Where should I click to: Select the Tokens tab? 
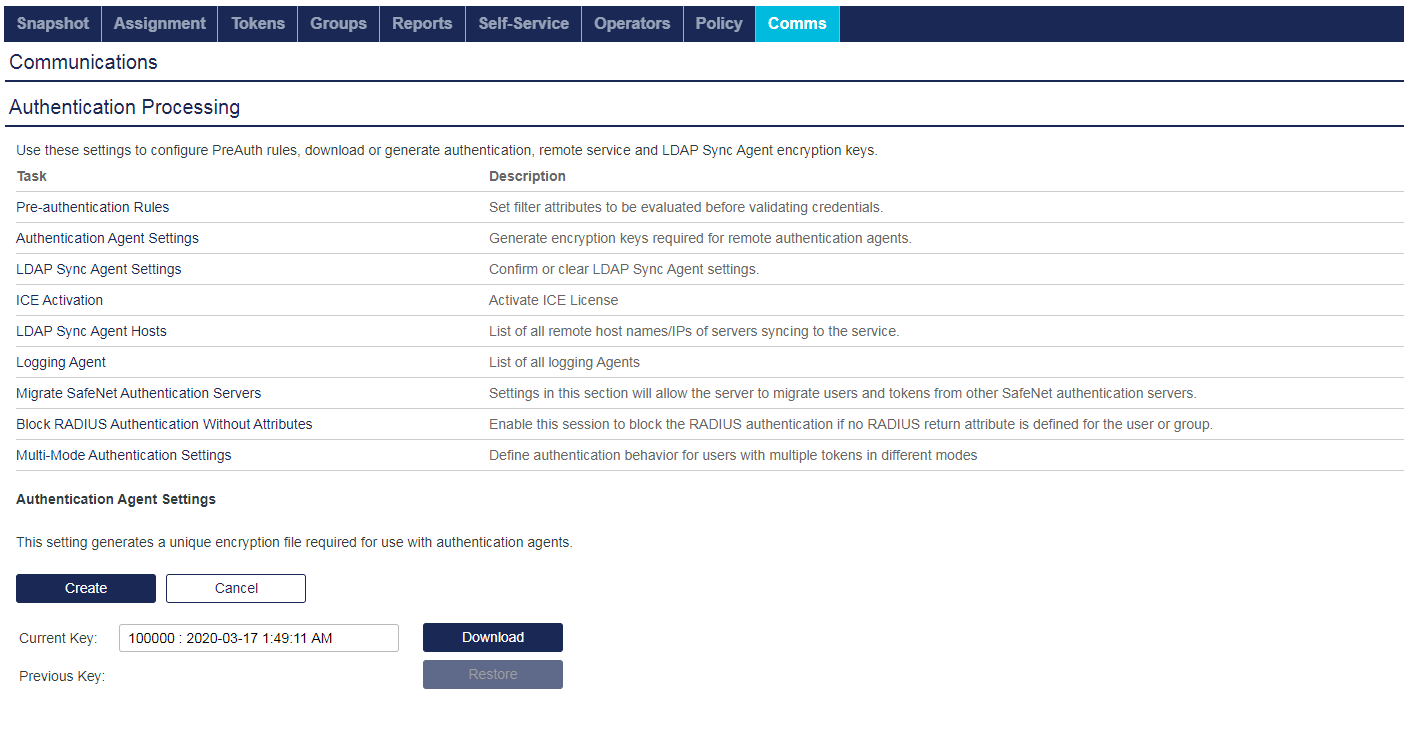click(x=257, y=23)
